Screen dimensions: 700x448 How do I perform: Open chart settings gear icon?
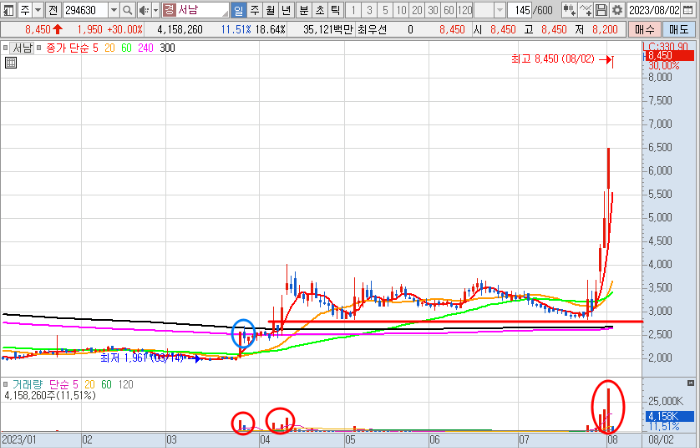pyautogui.click(x=617, y=10)
